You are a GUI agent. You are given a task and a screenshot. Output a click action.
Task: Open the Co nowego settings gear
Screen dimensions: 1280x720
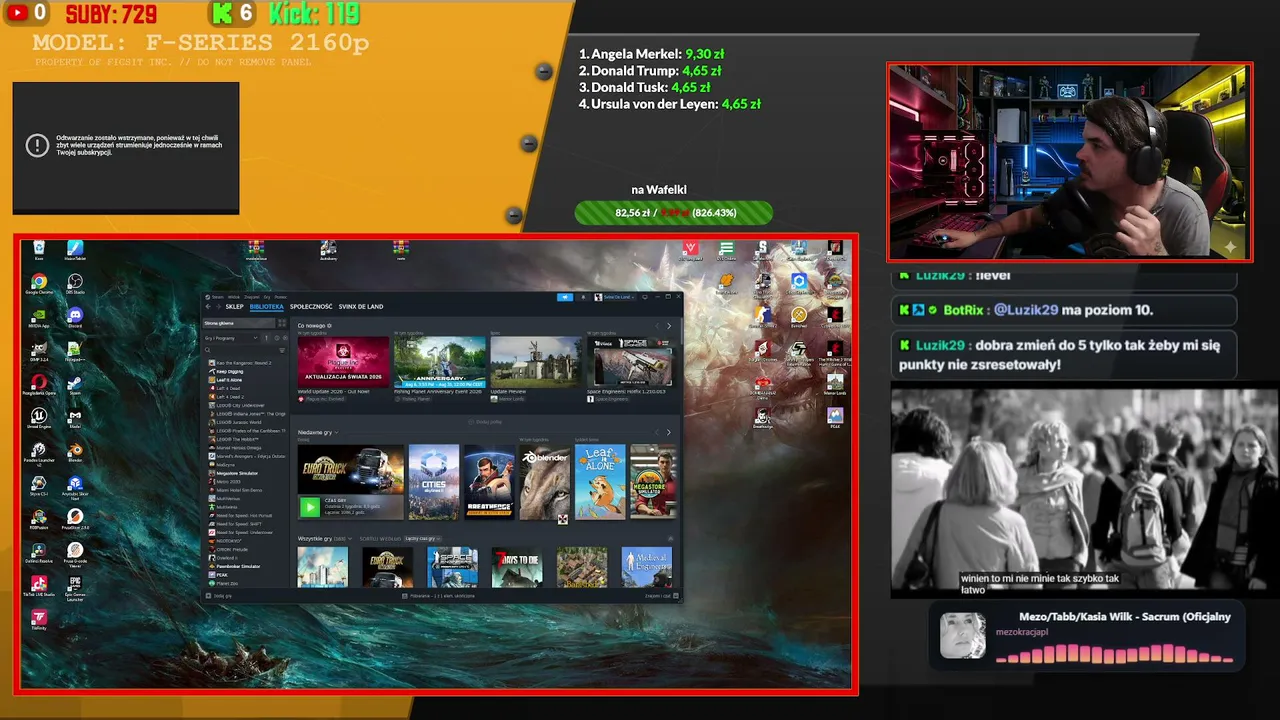pos(329,326)
